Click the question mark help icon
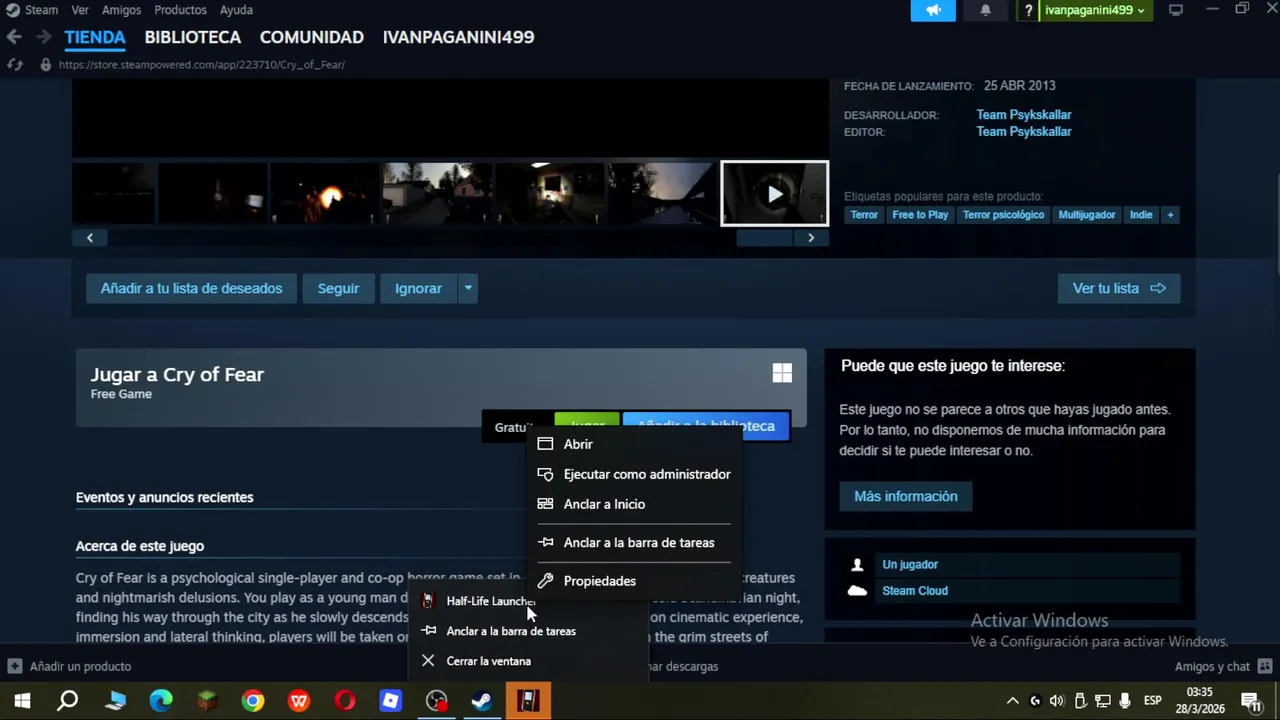 click(x=1028, y=10)
